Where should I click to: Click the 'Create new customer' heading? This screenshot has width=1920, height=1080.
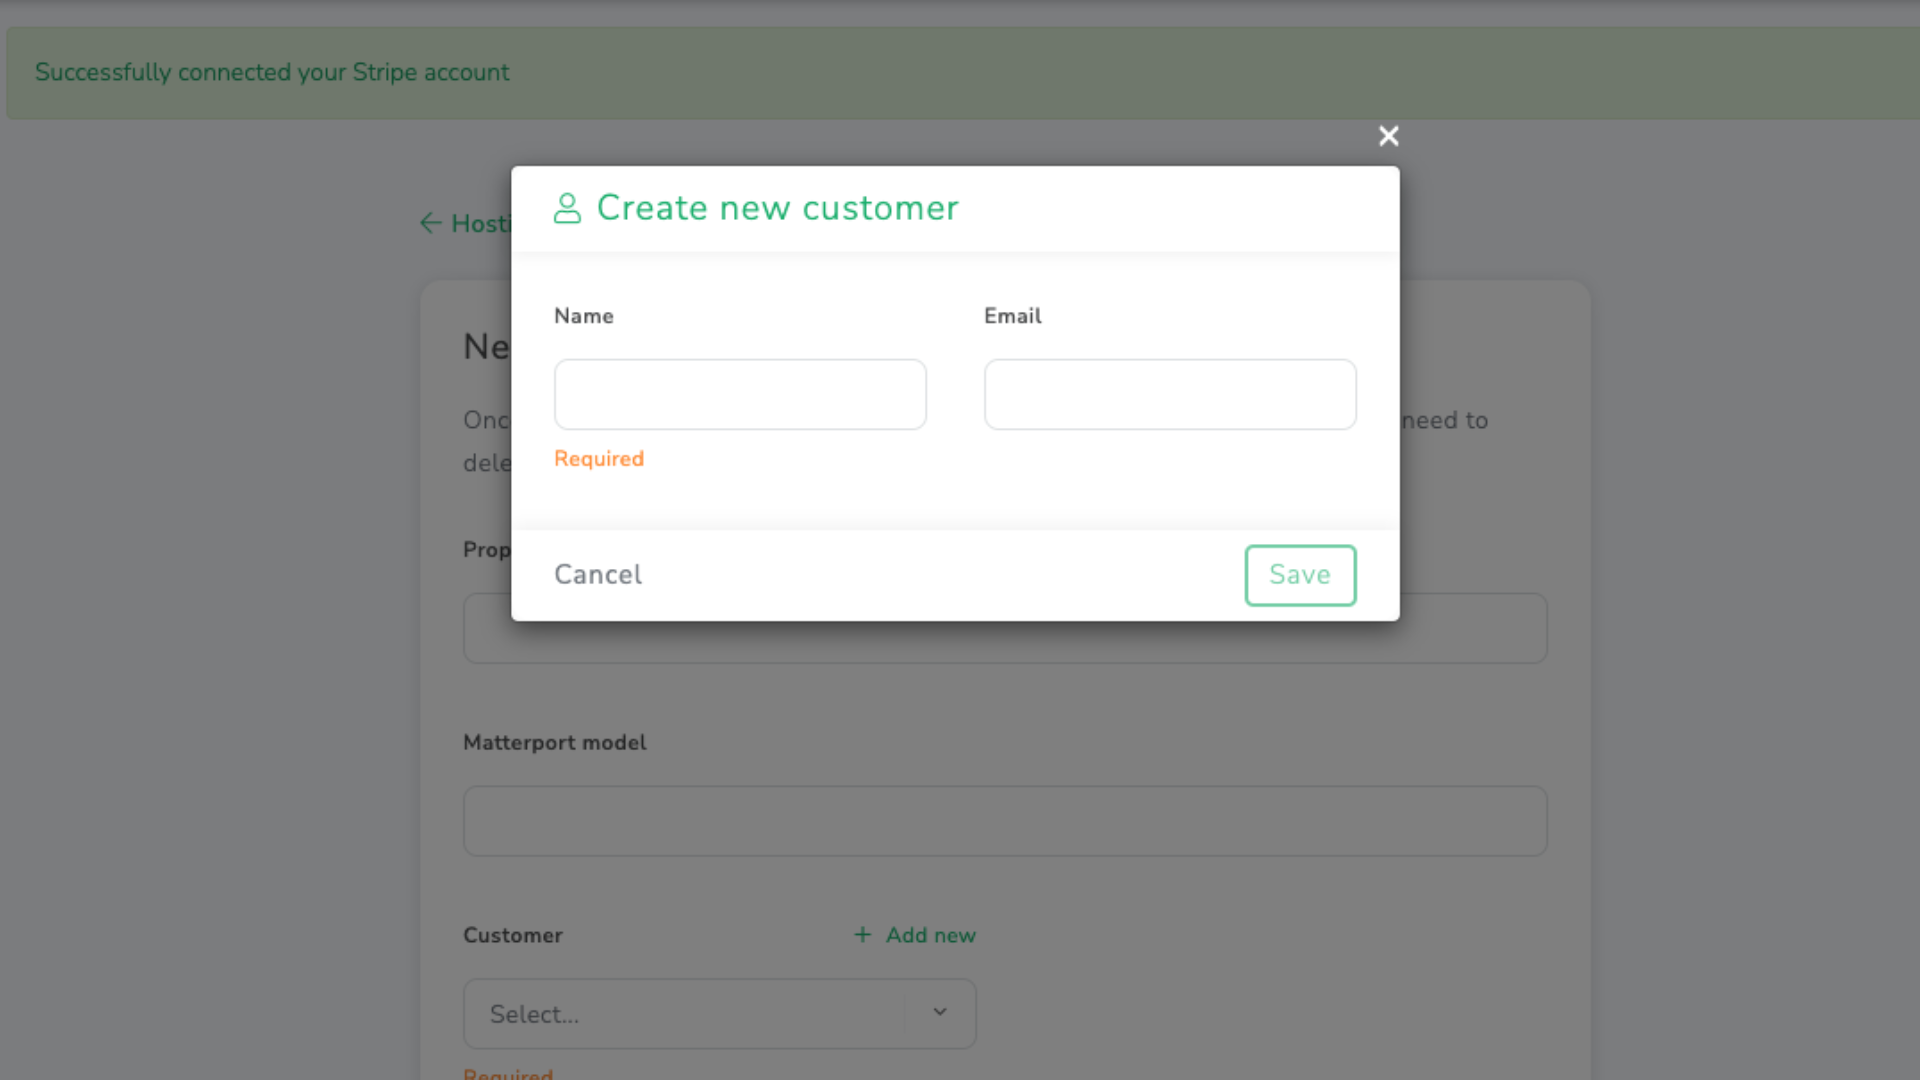click(777, 208)
